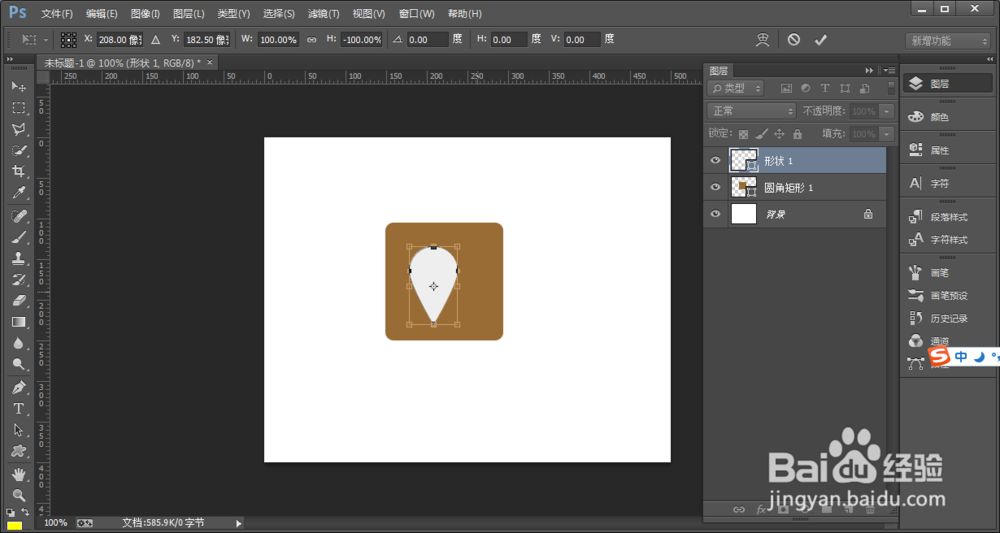Select the Hand tool
Viewport: 1000px width, 533px height.
[x=18, y=474]
